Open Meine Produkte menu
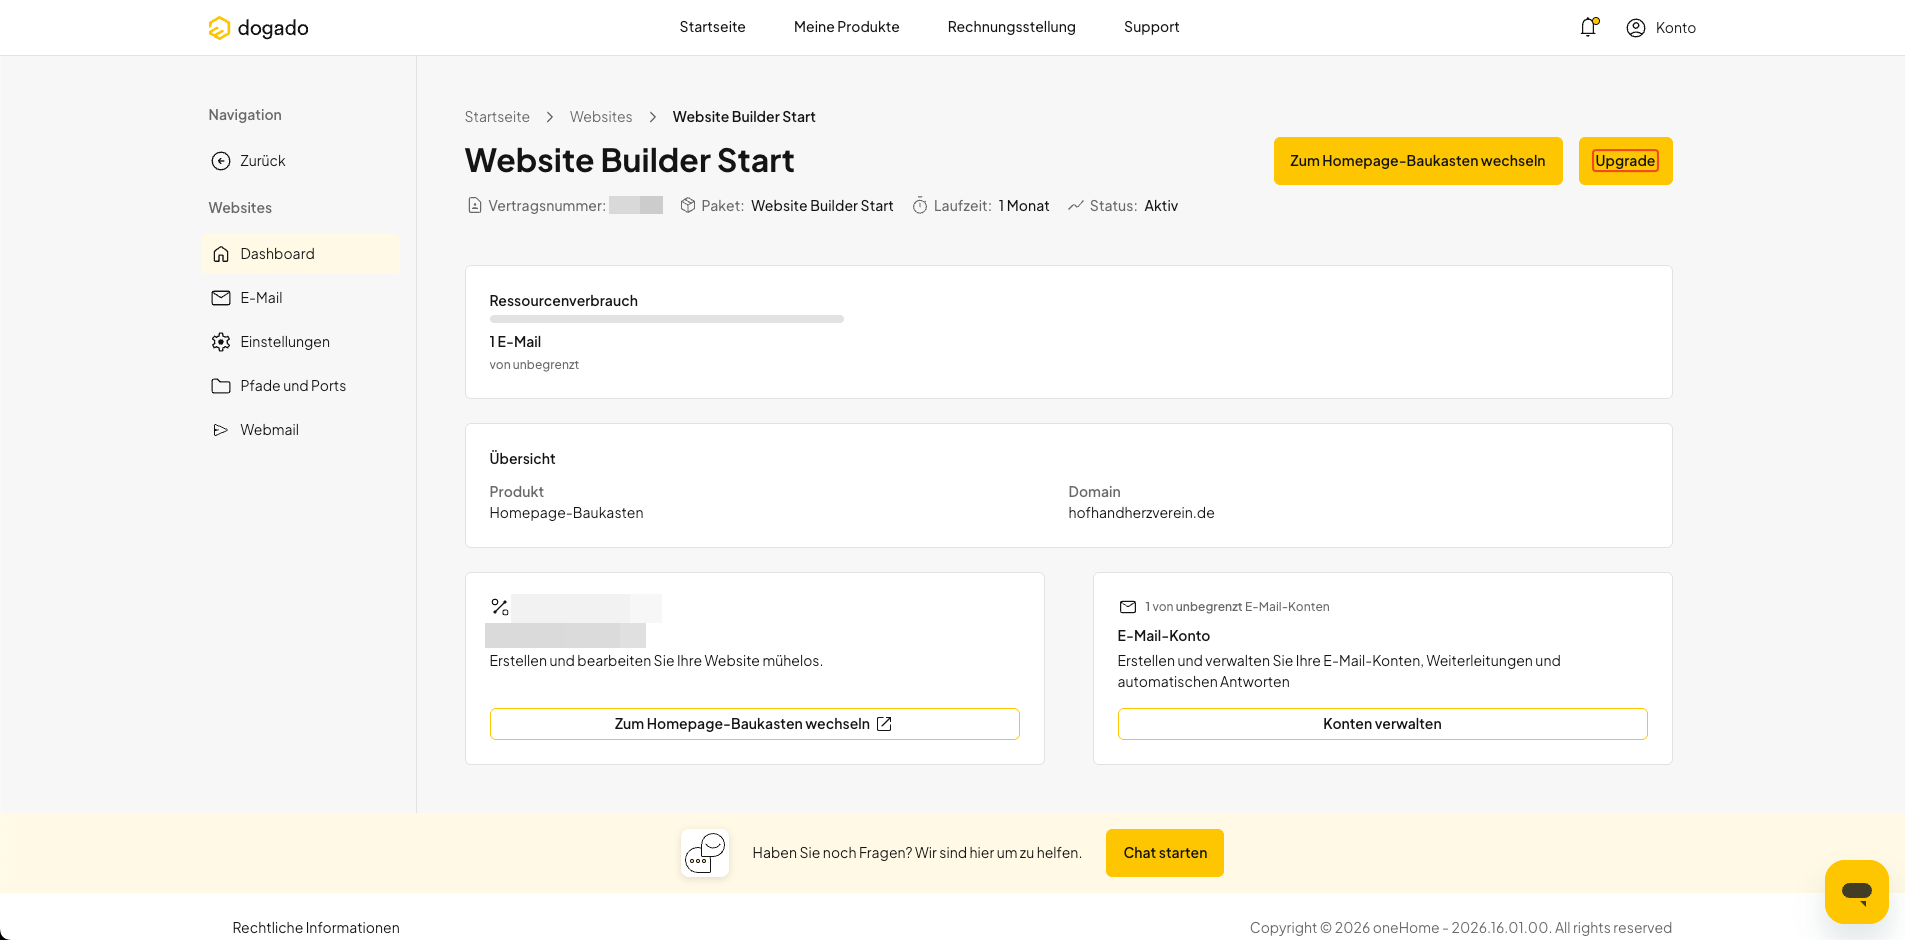This screenshot has height=940, width=1905. click(x=847, y=27)
